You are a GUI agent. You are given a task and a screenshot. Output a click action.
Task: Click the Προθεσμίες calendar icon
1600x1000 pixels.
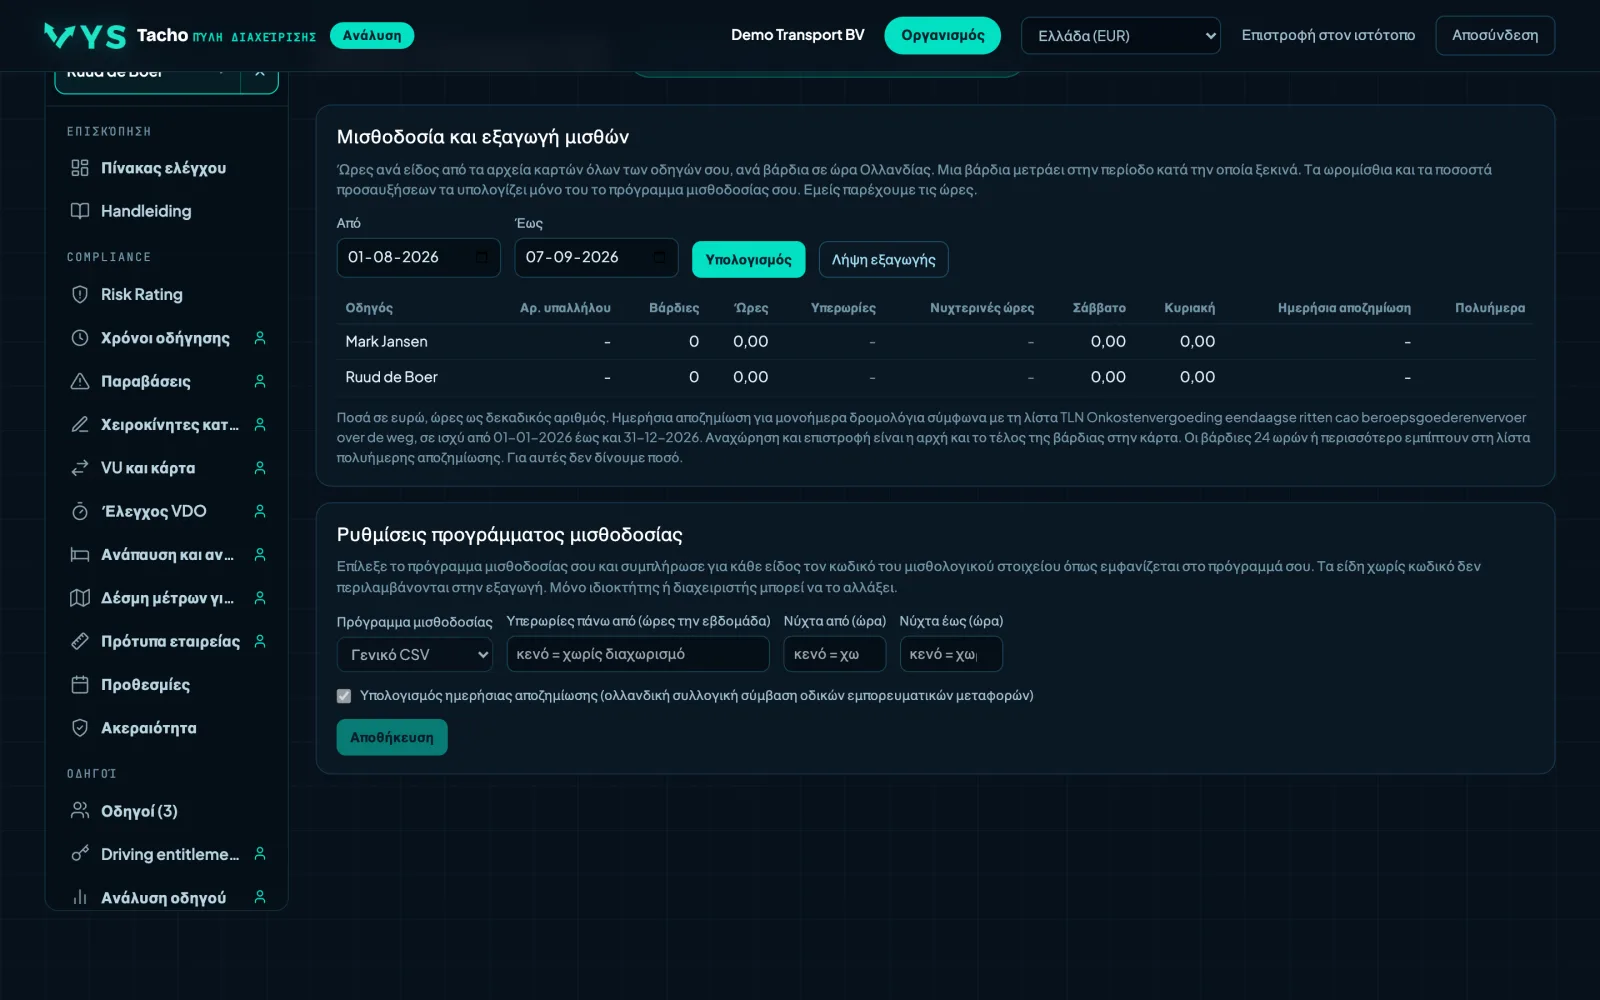[80, 684]
